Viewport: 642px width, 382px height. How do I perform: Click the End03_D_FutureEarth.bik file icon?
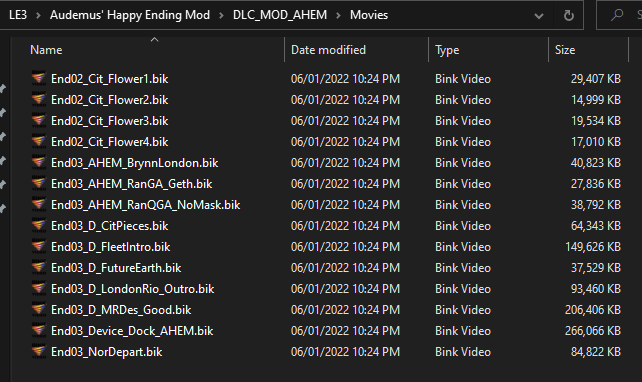38,267
